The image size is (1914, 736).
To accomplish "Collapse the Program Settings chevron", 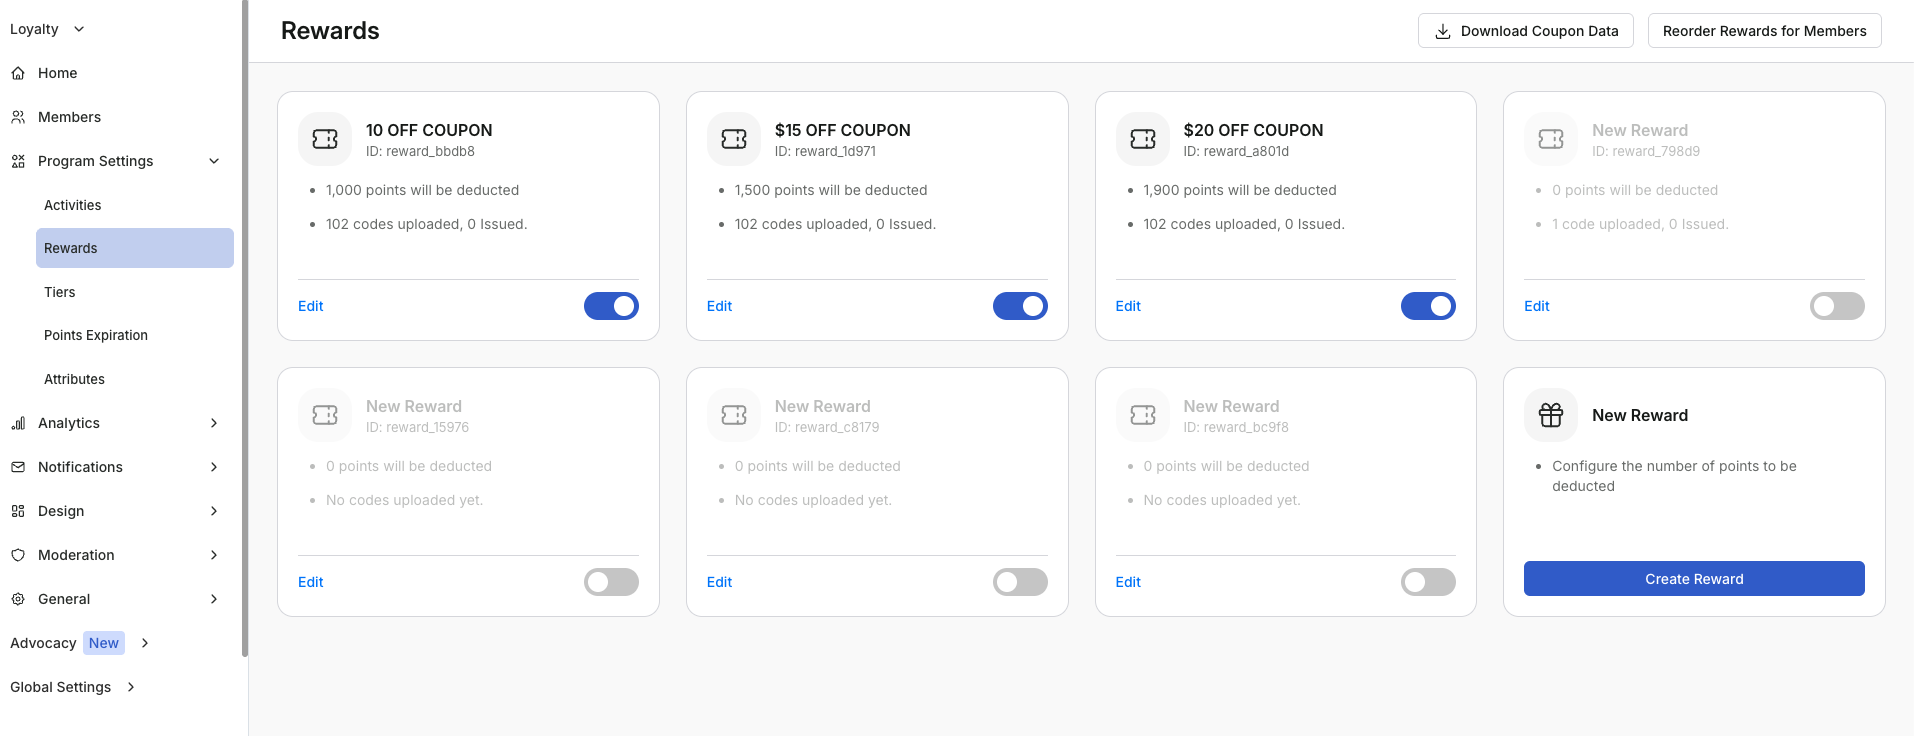I will click(x=214, y=161).
